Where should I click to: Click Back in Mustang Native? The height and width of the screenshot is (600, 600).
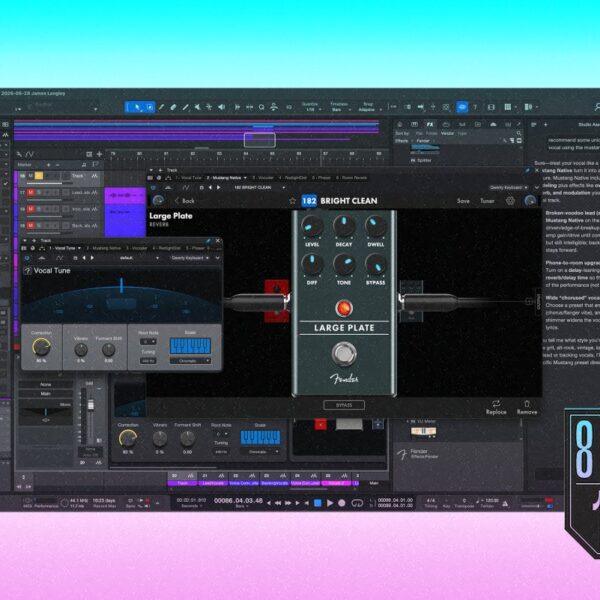click(x=184, y=201)
